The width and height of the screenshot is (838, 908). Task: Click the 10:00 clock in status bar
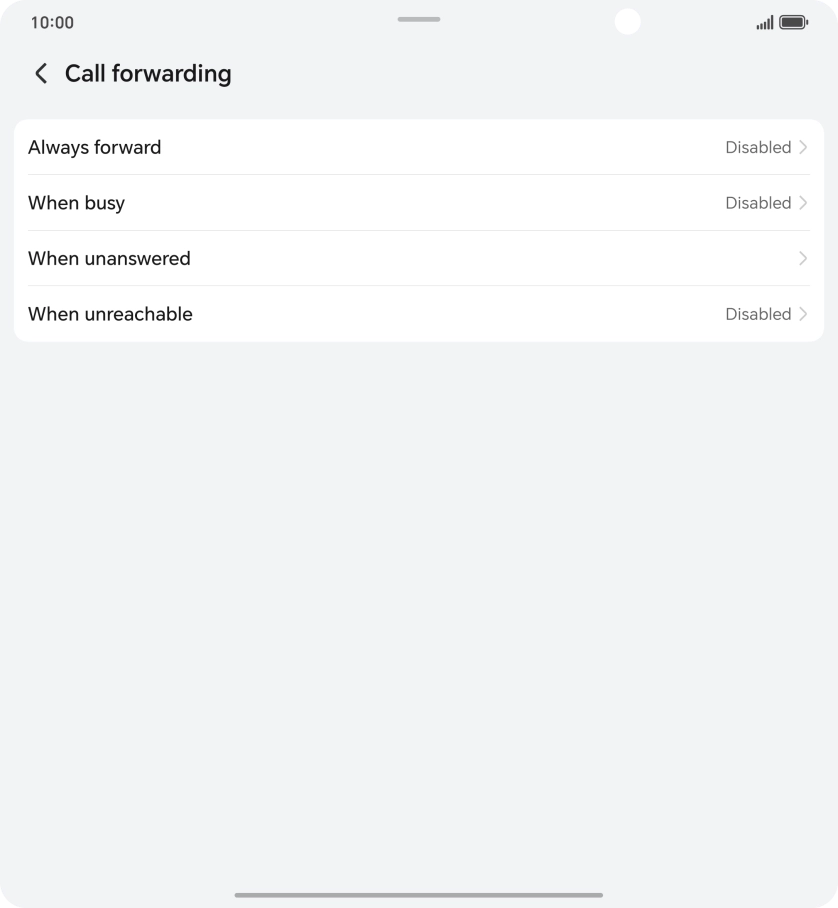(52, 22)
